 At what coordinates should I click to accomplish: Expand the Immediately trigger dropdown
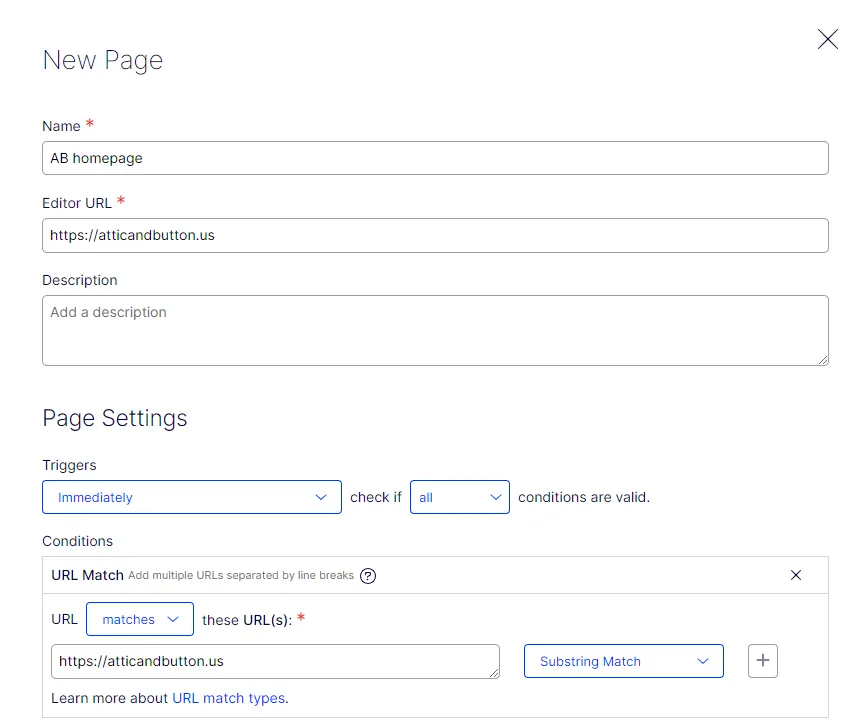tap(192, 497)
